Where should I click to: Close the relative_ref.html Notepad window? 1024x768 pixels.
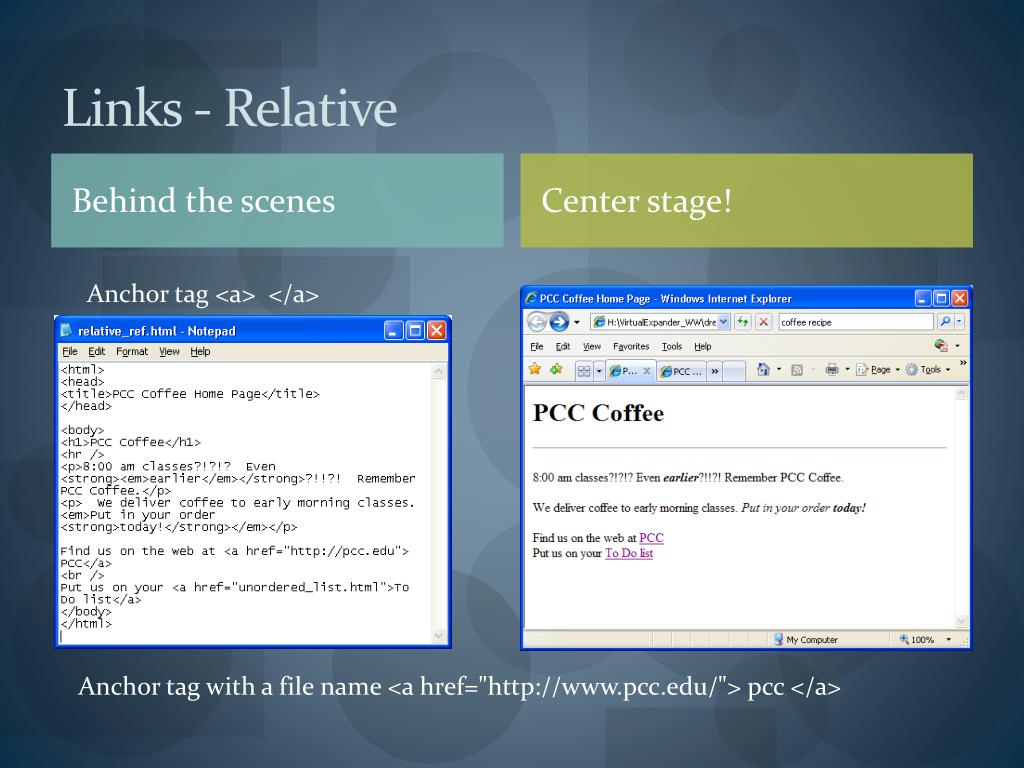(436, 330)
